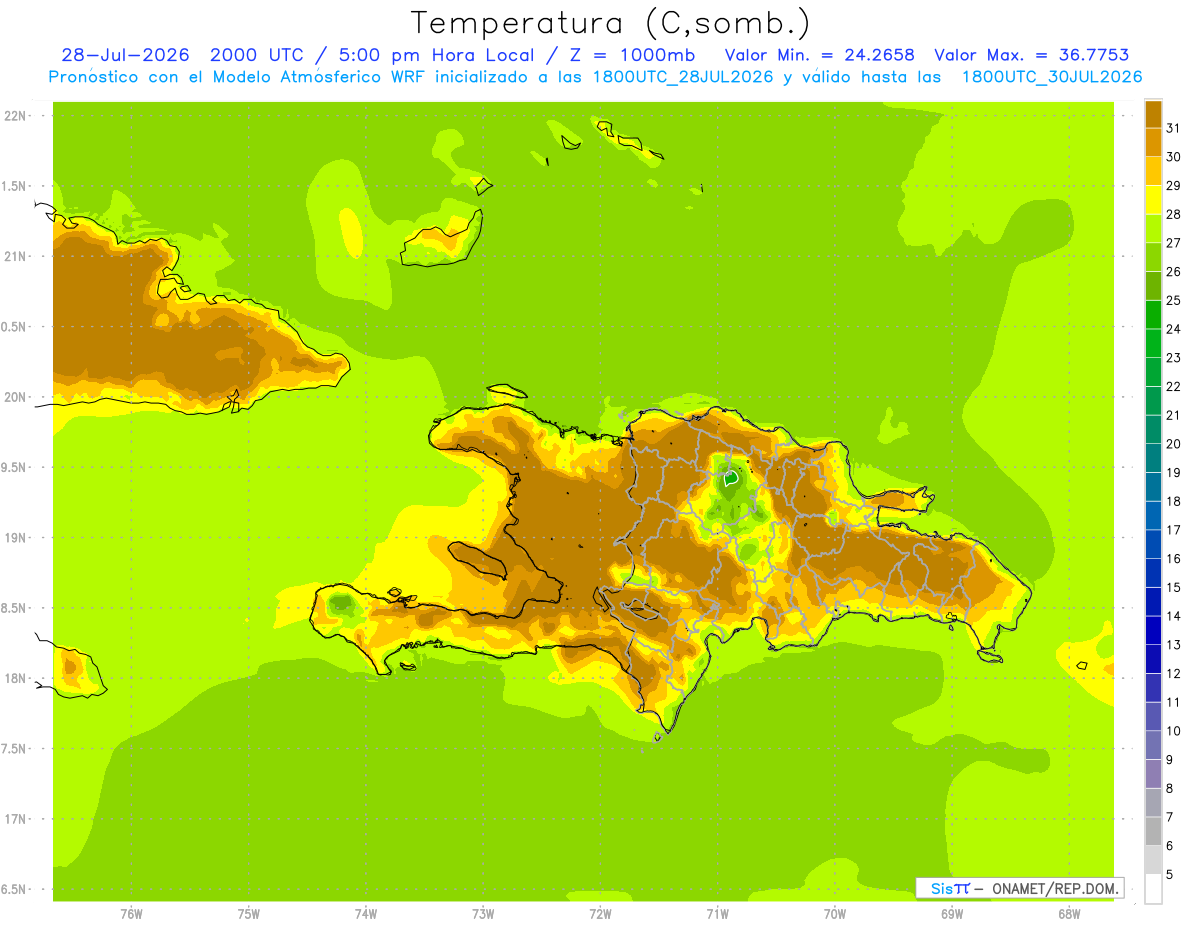Click the legend value 22
This screenshot has height=927, width=1200.
1174,386
